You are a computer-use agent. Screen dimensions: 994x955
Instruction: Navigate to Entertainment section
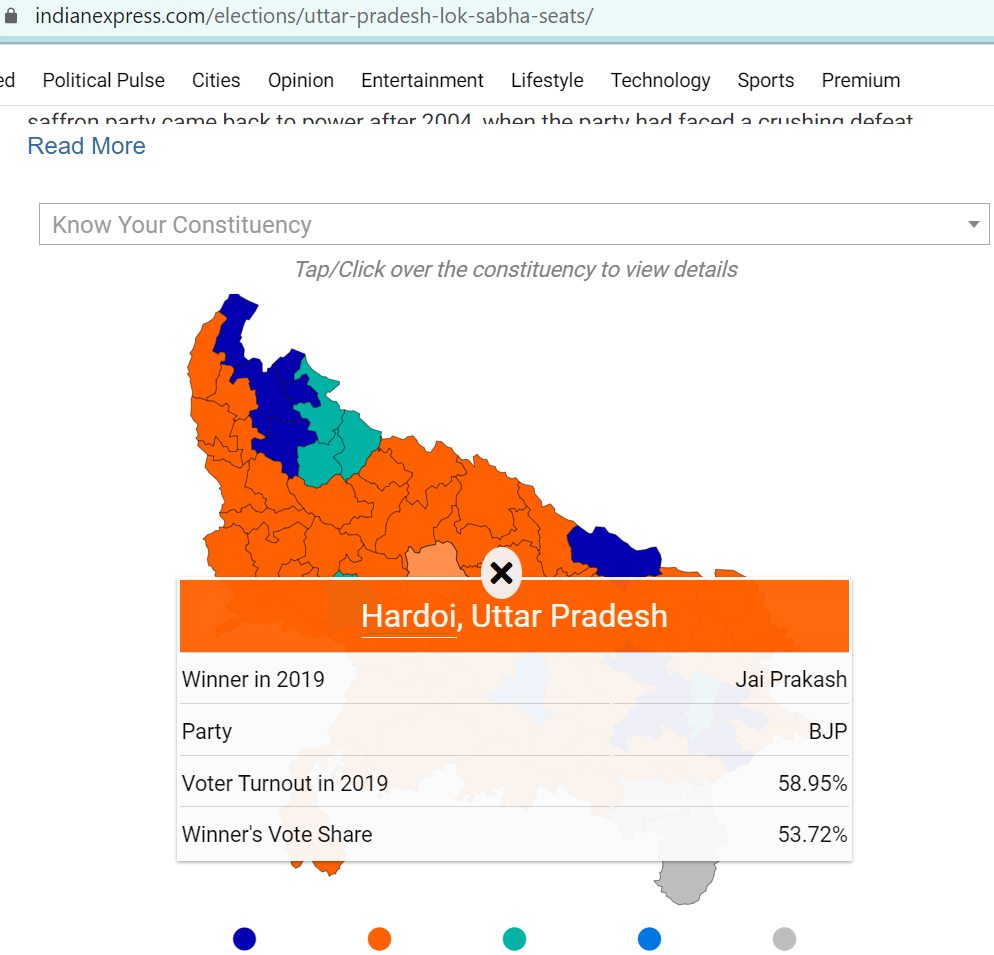[422, 81]
